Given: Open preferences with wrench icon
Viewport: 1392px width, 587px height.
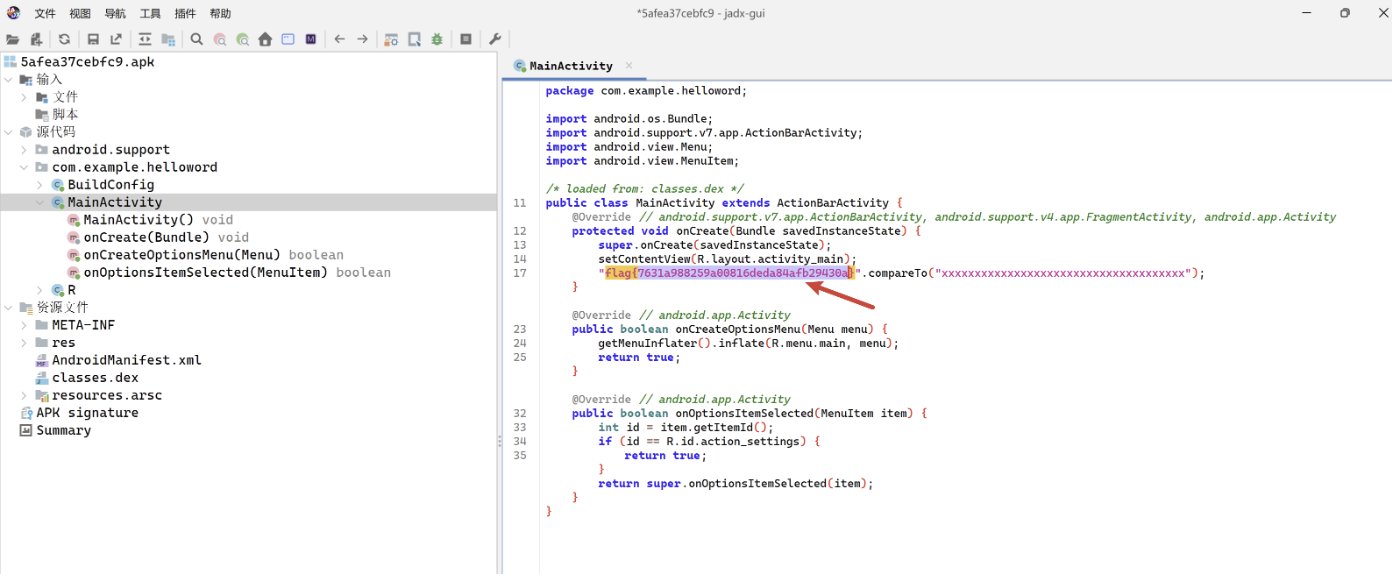Looking at the screenshot, I should pyautogui.click(x=494, y=39).
